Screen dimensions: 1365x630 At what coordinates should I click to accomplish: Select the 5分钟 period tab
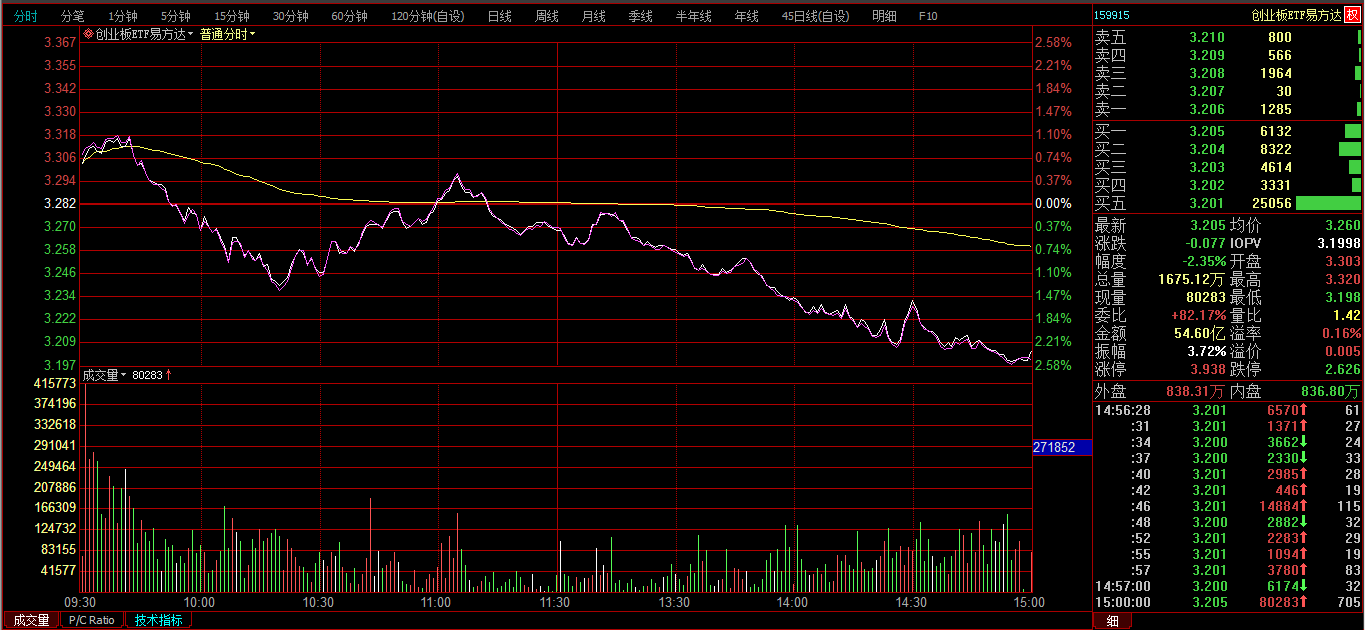point(176,16)
